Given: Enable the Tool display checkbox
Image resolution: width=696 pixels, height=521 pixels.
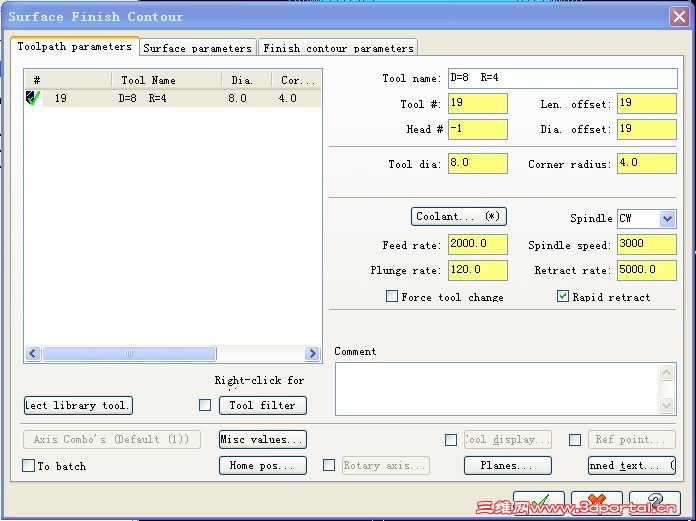Looking at the screenshot, I should pos(451,440).
